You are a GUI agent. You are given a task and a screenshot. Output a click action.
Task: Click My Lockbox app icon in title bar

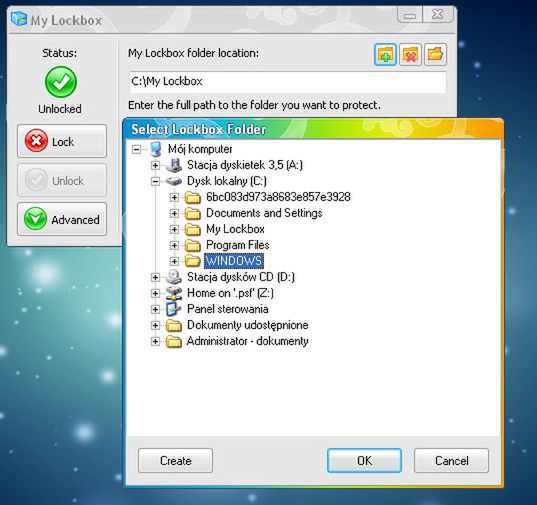(19, 19)
